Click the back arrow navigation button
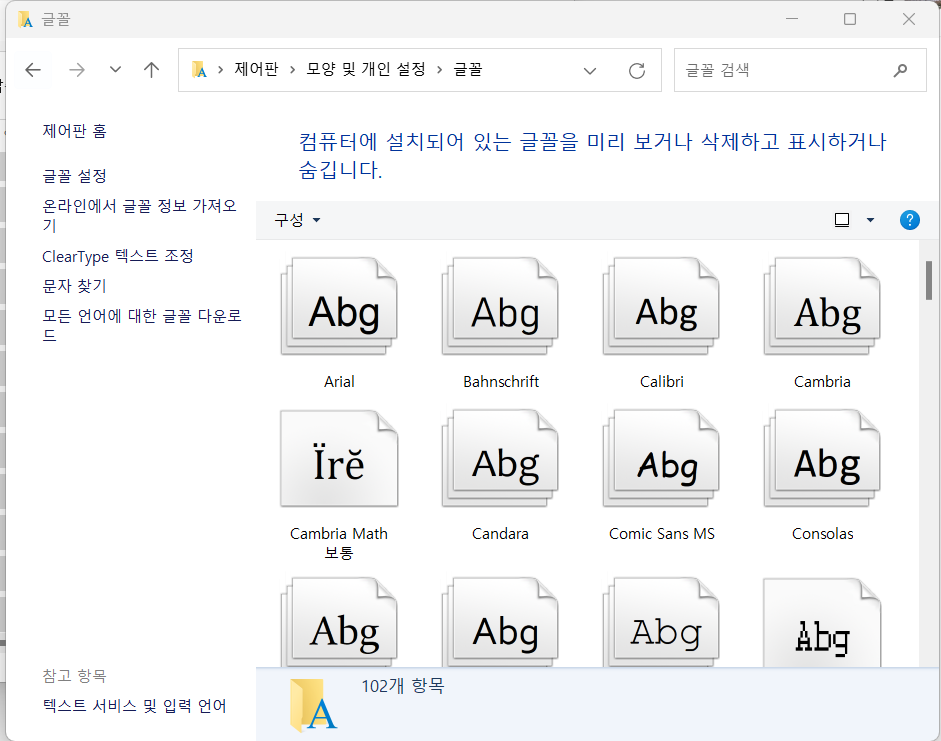 point(33,70)
